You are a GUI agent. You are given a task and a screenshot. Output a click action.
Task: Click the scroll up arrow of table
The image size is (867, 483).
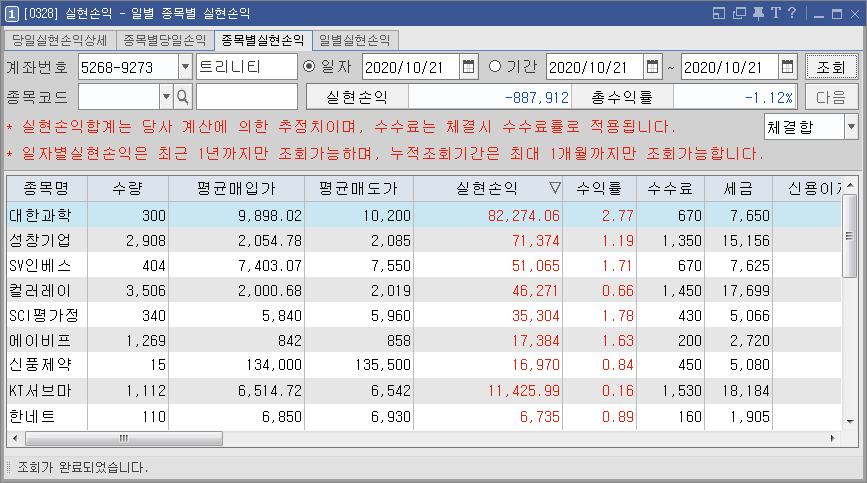pyautogui.click(x=850, y=185)
